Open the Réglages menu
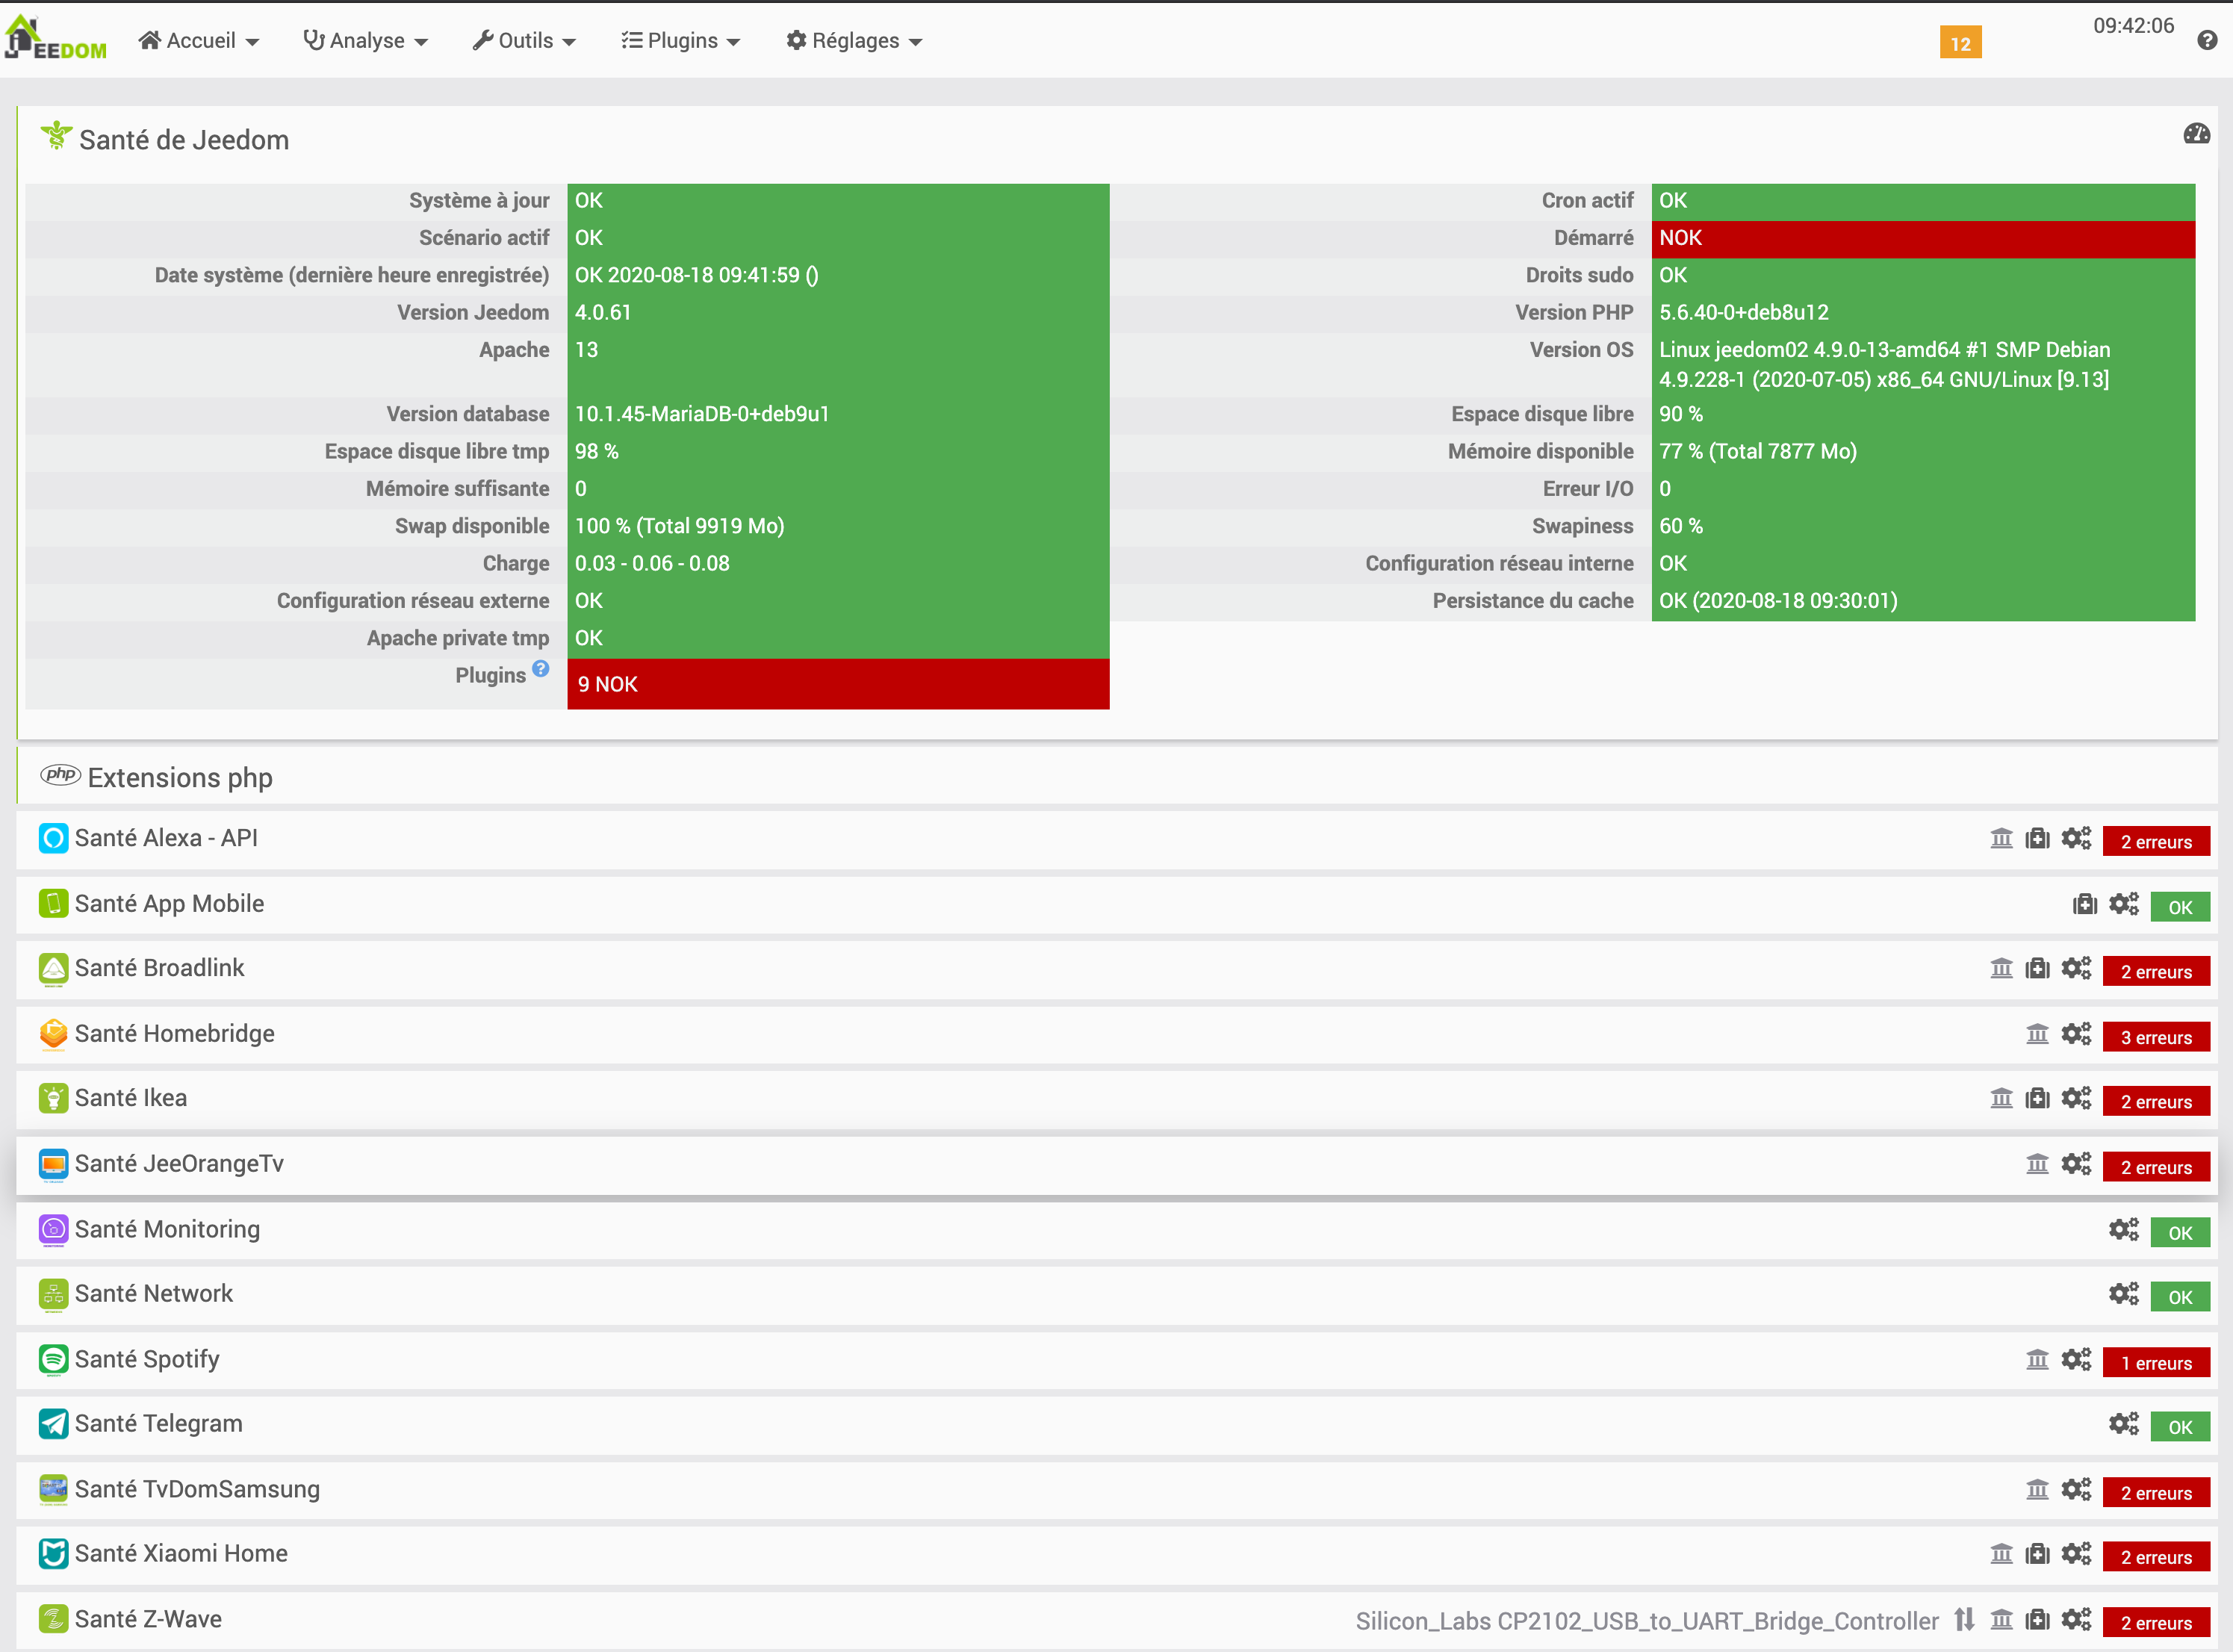The height and width of the screenshot is (1652, 2233). point(854,41)
